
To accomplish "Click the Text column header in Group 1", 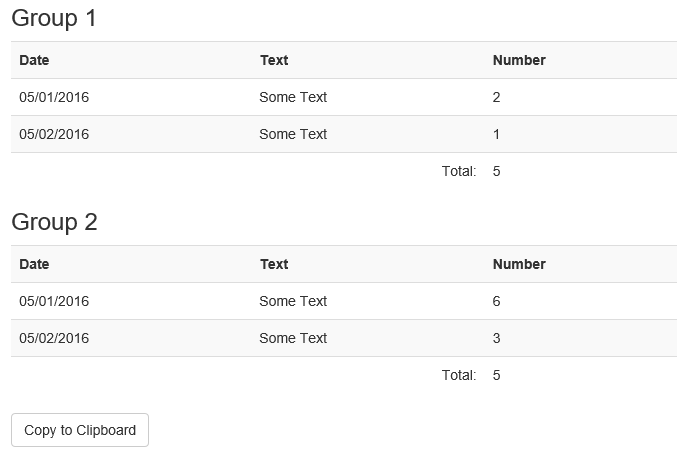I will tap(274, 60).
